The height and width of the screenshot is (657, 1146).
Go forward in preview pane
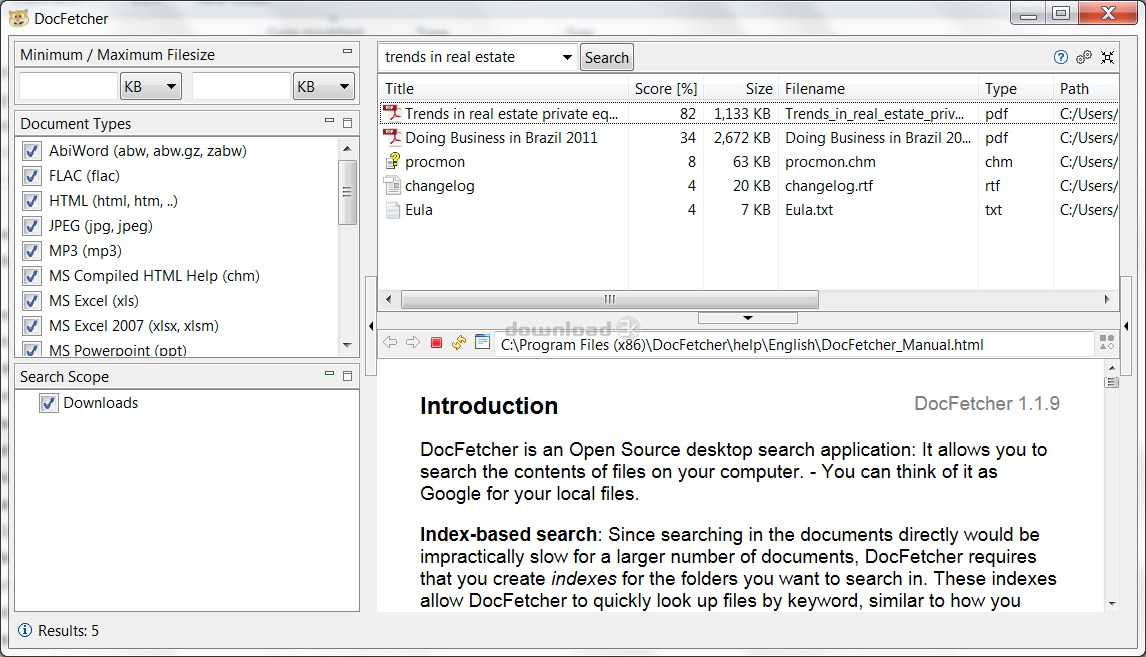413,342
